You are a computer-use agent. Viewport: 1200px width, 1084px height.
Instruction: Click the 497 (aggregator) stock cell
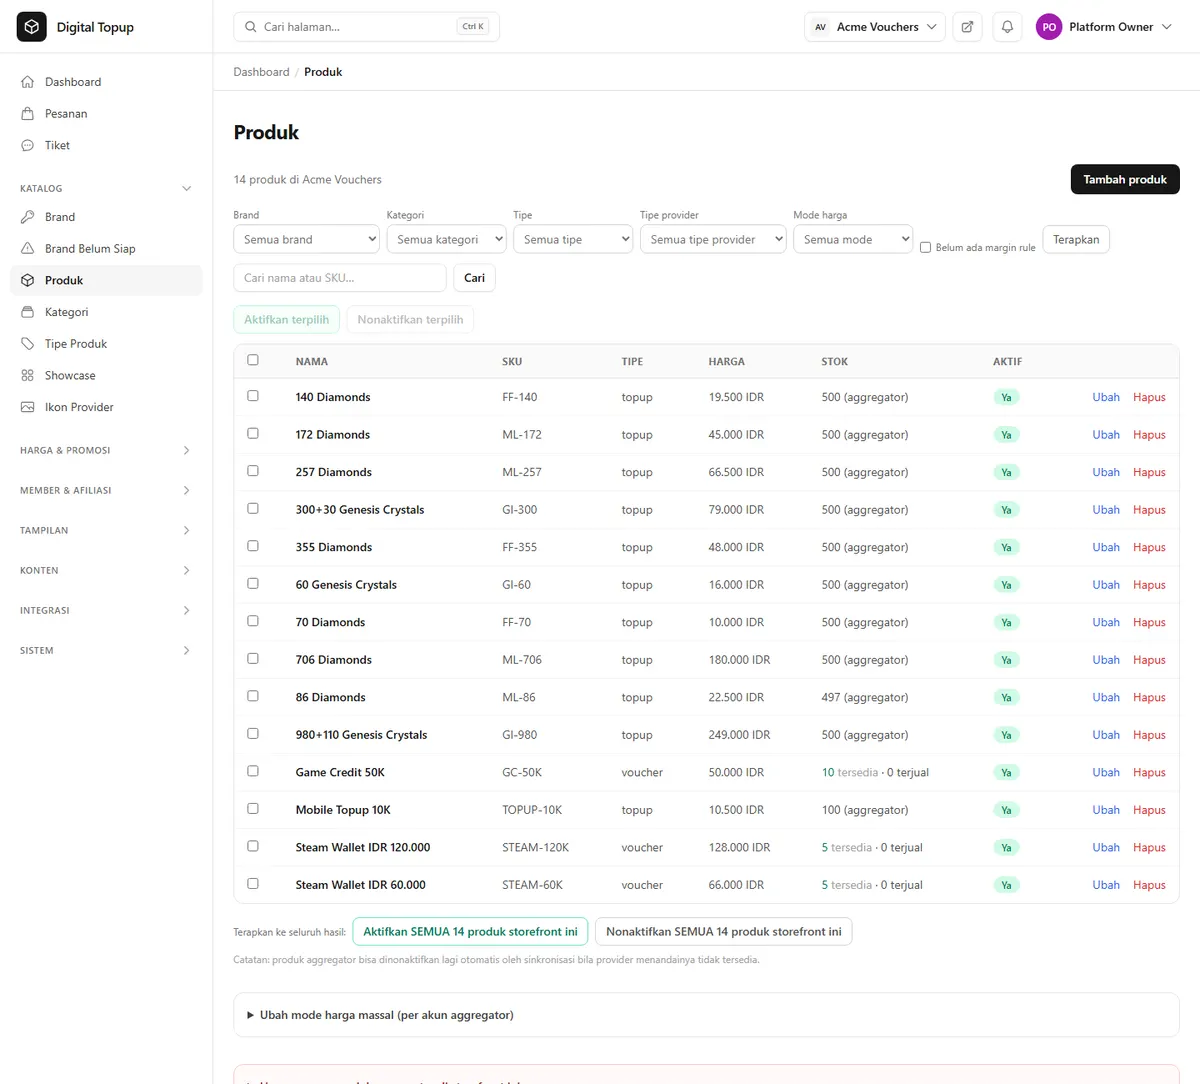(865, 697)
